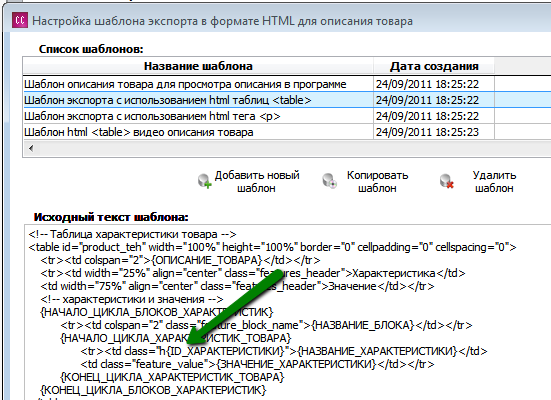Click the 'Название шаблона' column header

(x=198, y=66)
